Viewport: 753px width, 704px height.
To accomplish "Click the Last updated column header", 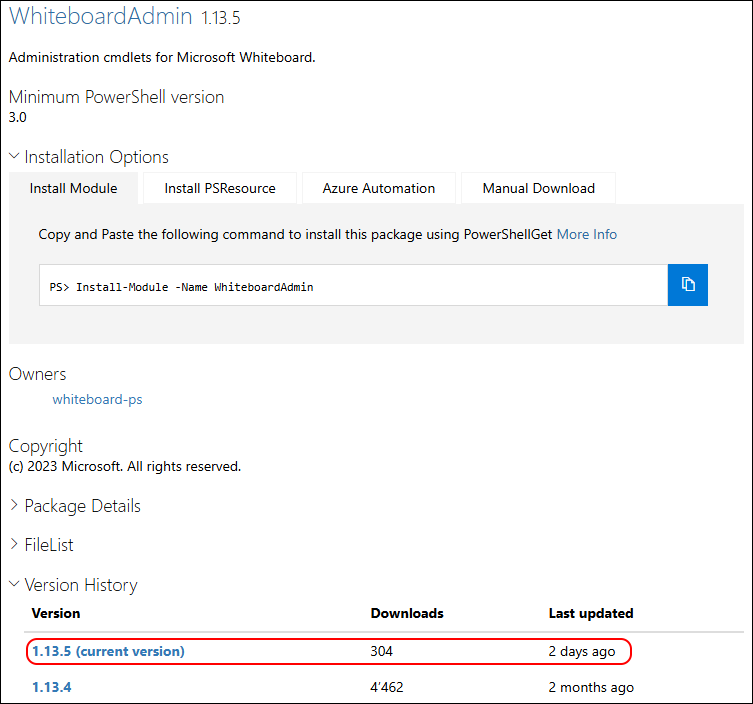I will coord(591,613).
